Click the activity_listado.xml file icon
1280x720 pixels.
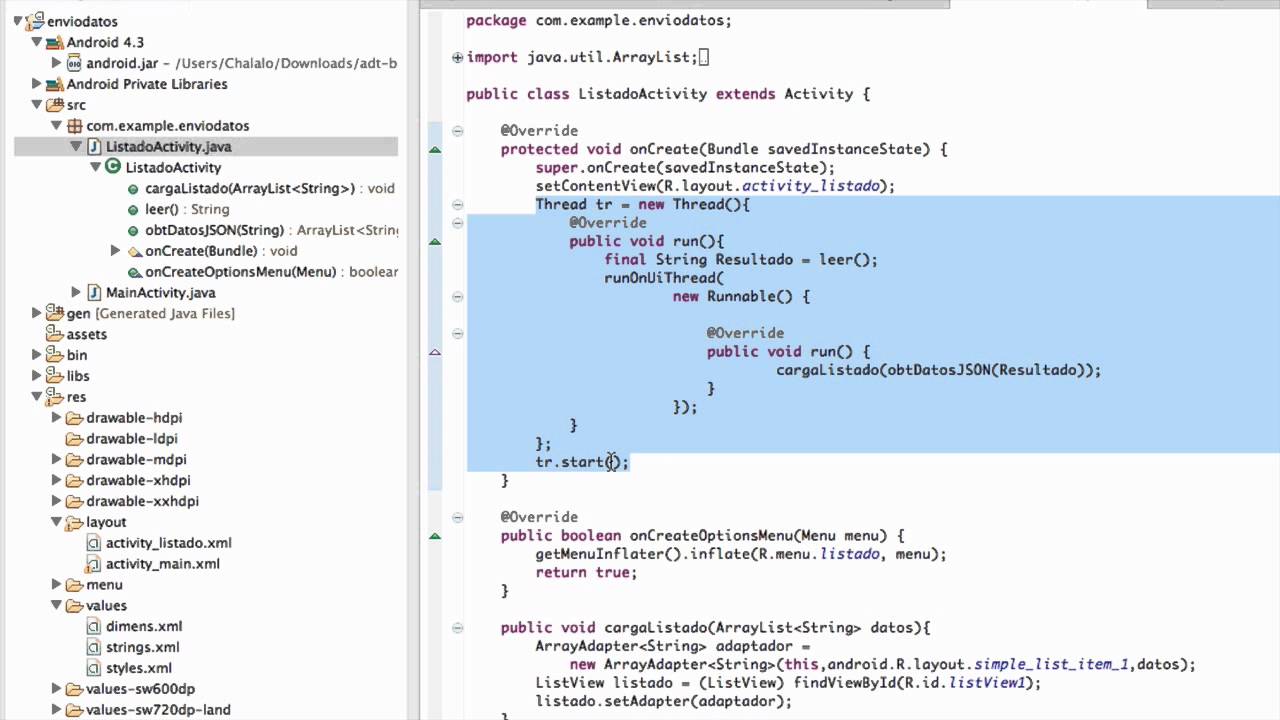pyautogui.click(x=94, y=543)
